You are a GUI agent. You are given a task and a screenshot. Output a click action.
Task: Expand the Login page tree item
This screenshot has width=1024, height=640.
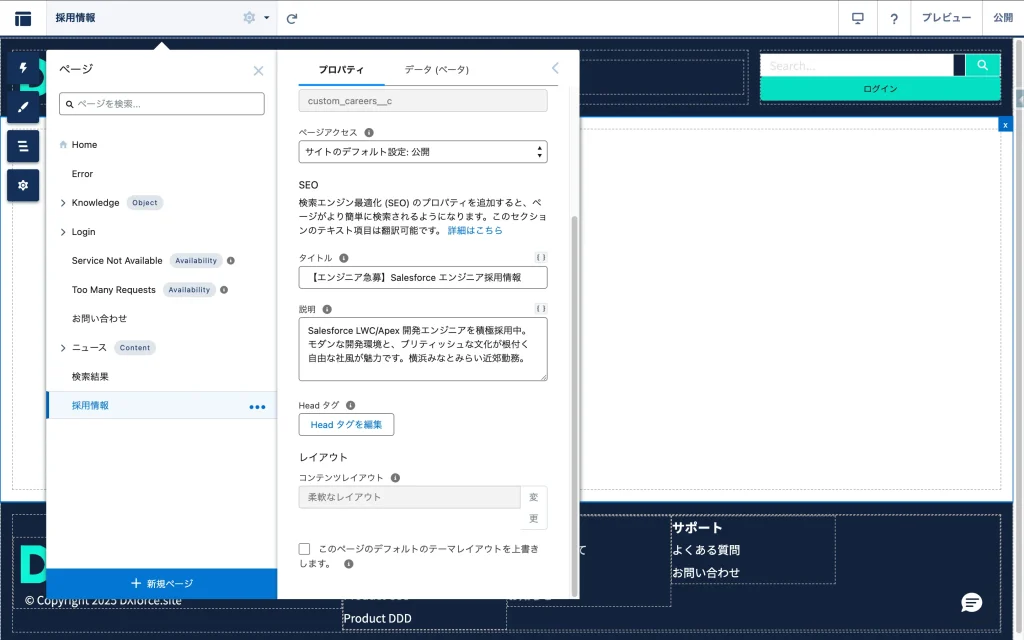(63, 232)
